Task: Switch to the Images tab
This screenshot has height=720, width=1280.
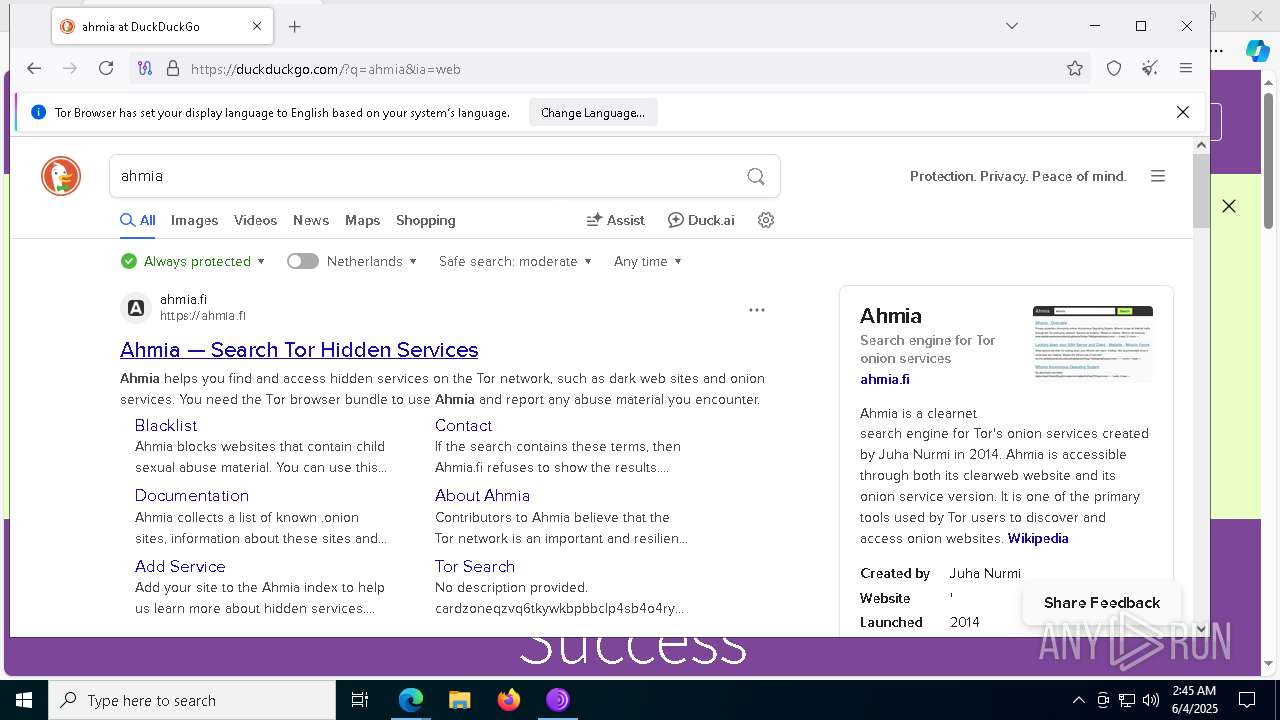Action: (194, 220)
